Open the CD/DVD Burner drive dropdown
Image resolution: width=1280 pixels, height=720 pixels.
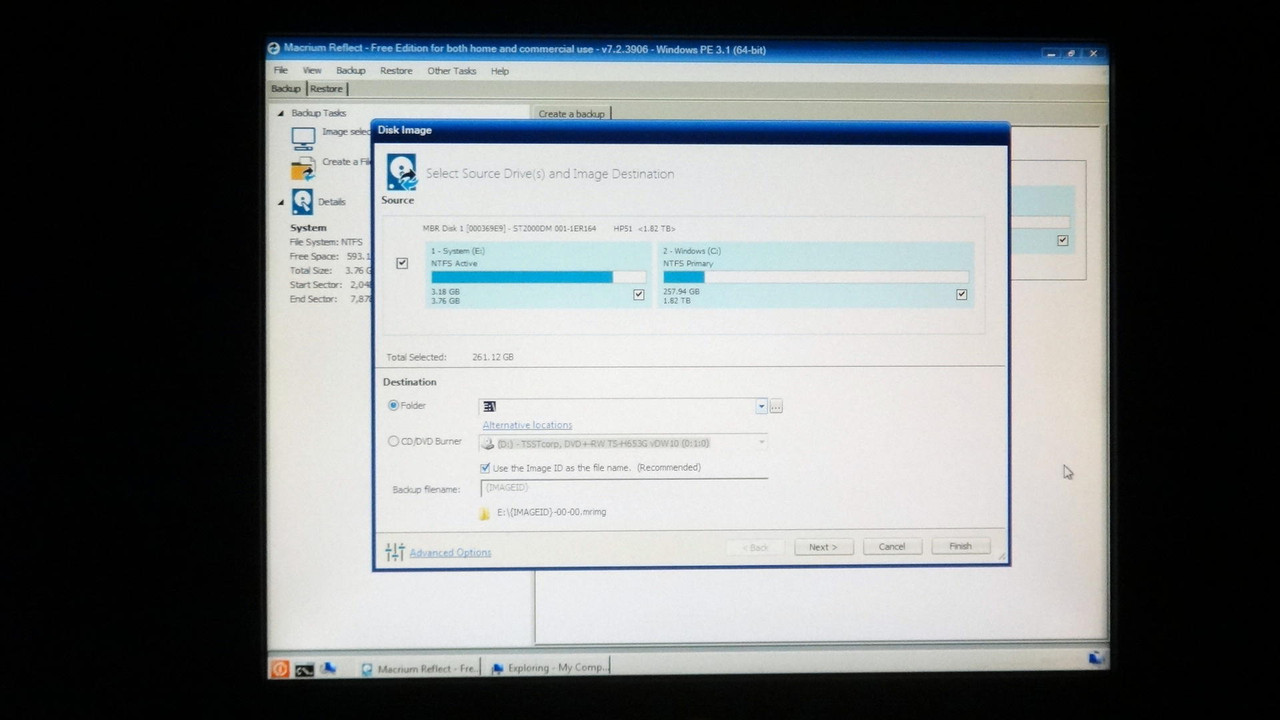tap(761, 442)
